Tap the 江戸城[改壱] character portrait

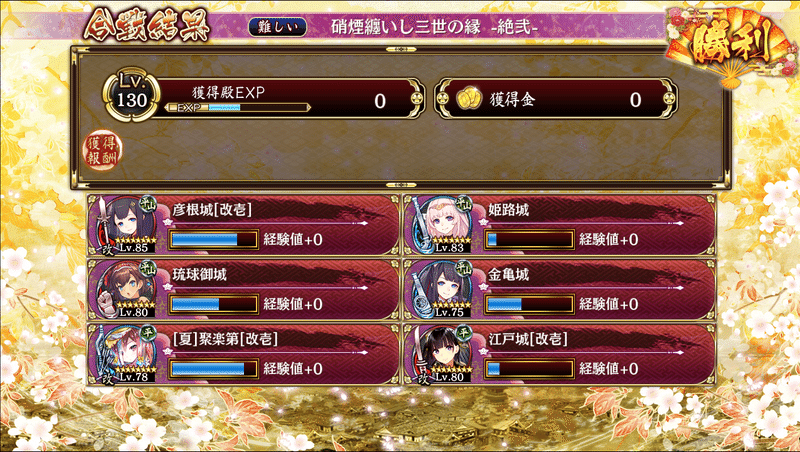click(x=440, y=354)
